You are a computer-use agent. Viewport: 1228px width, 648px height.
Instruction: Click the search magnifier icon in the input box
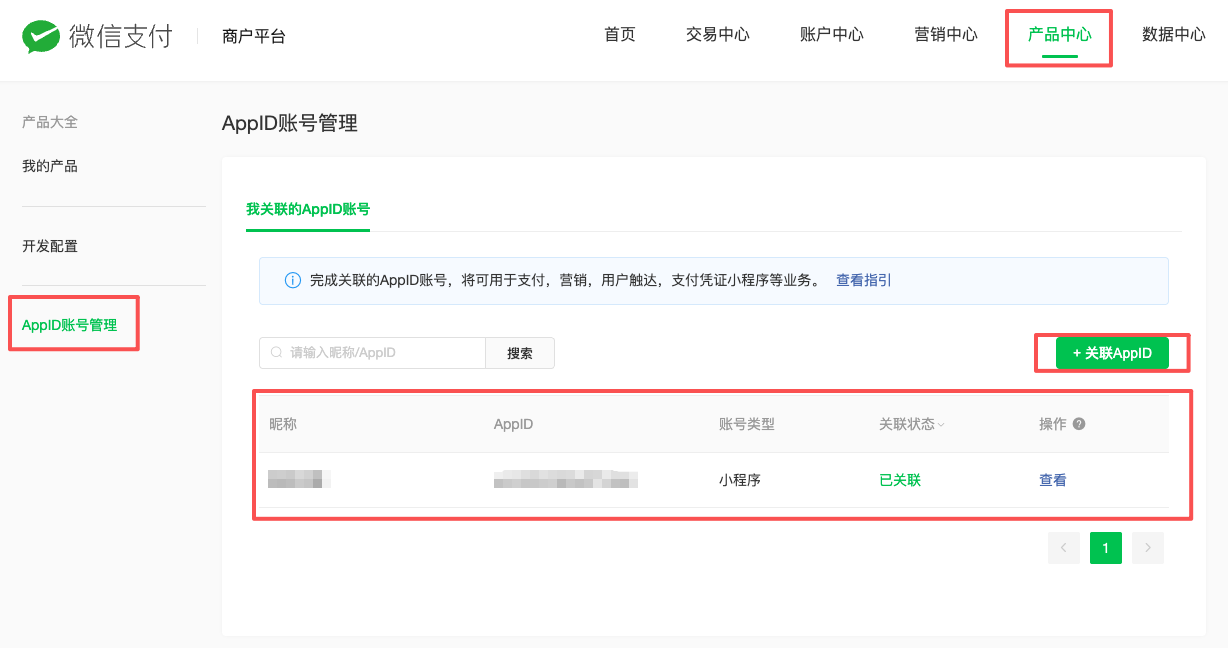pos(277,353)
